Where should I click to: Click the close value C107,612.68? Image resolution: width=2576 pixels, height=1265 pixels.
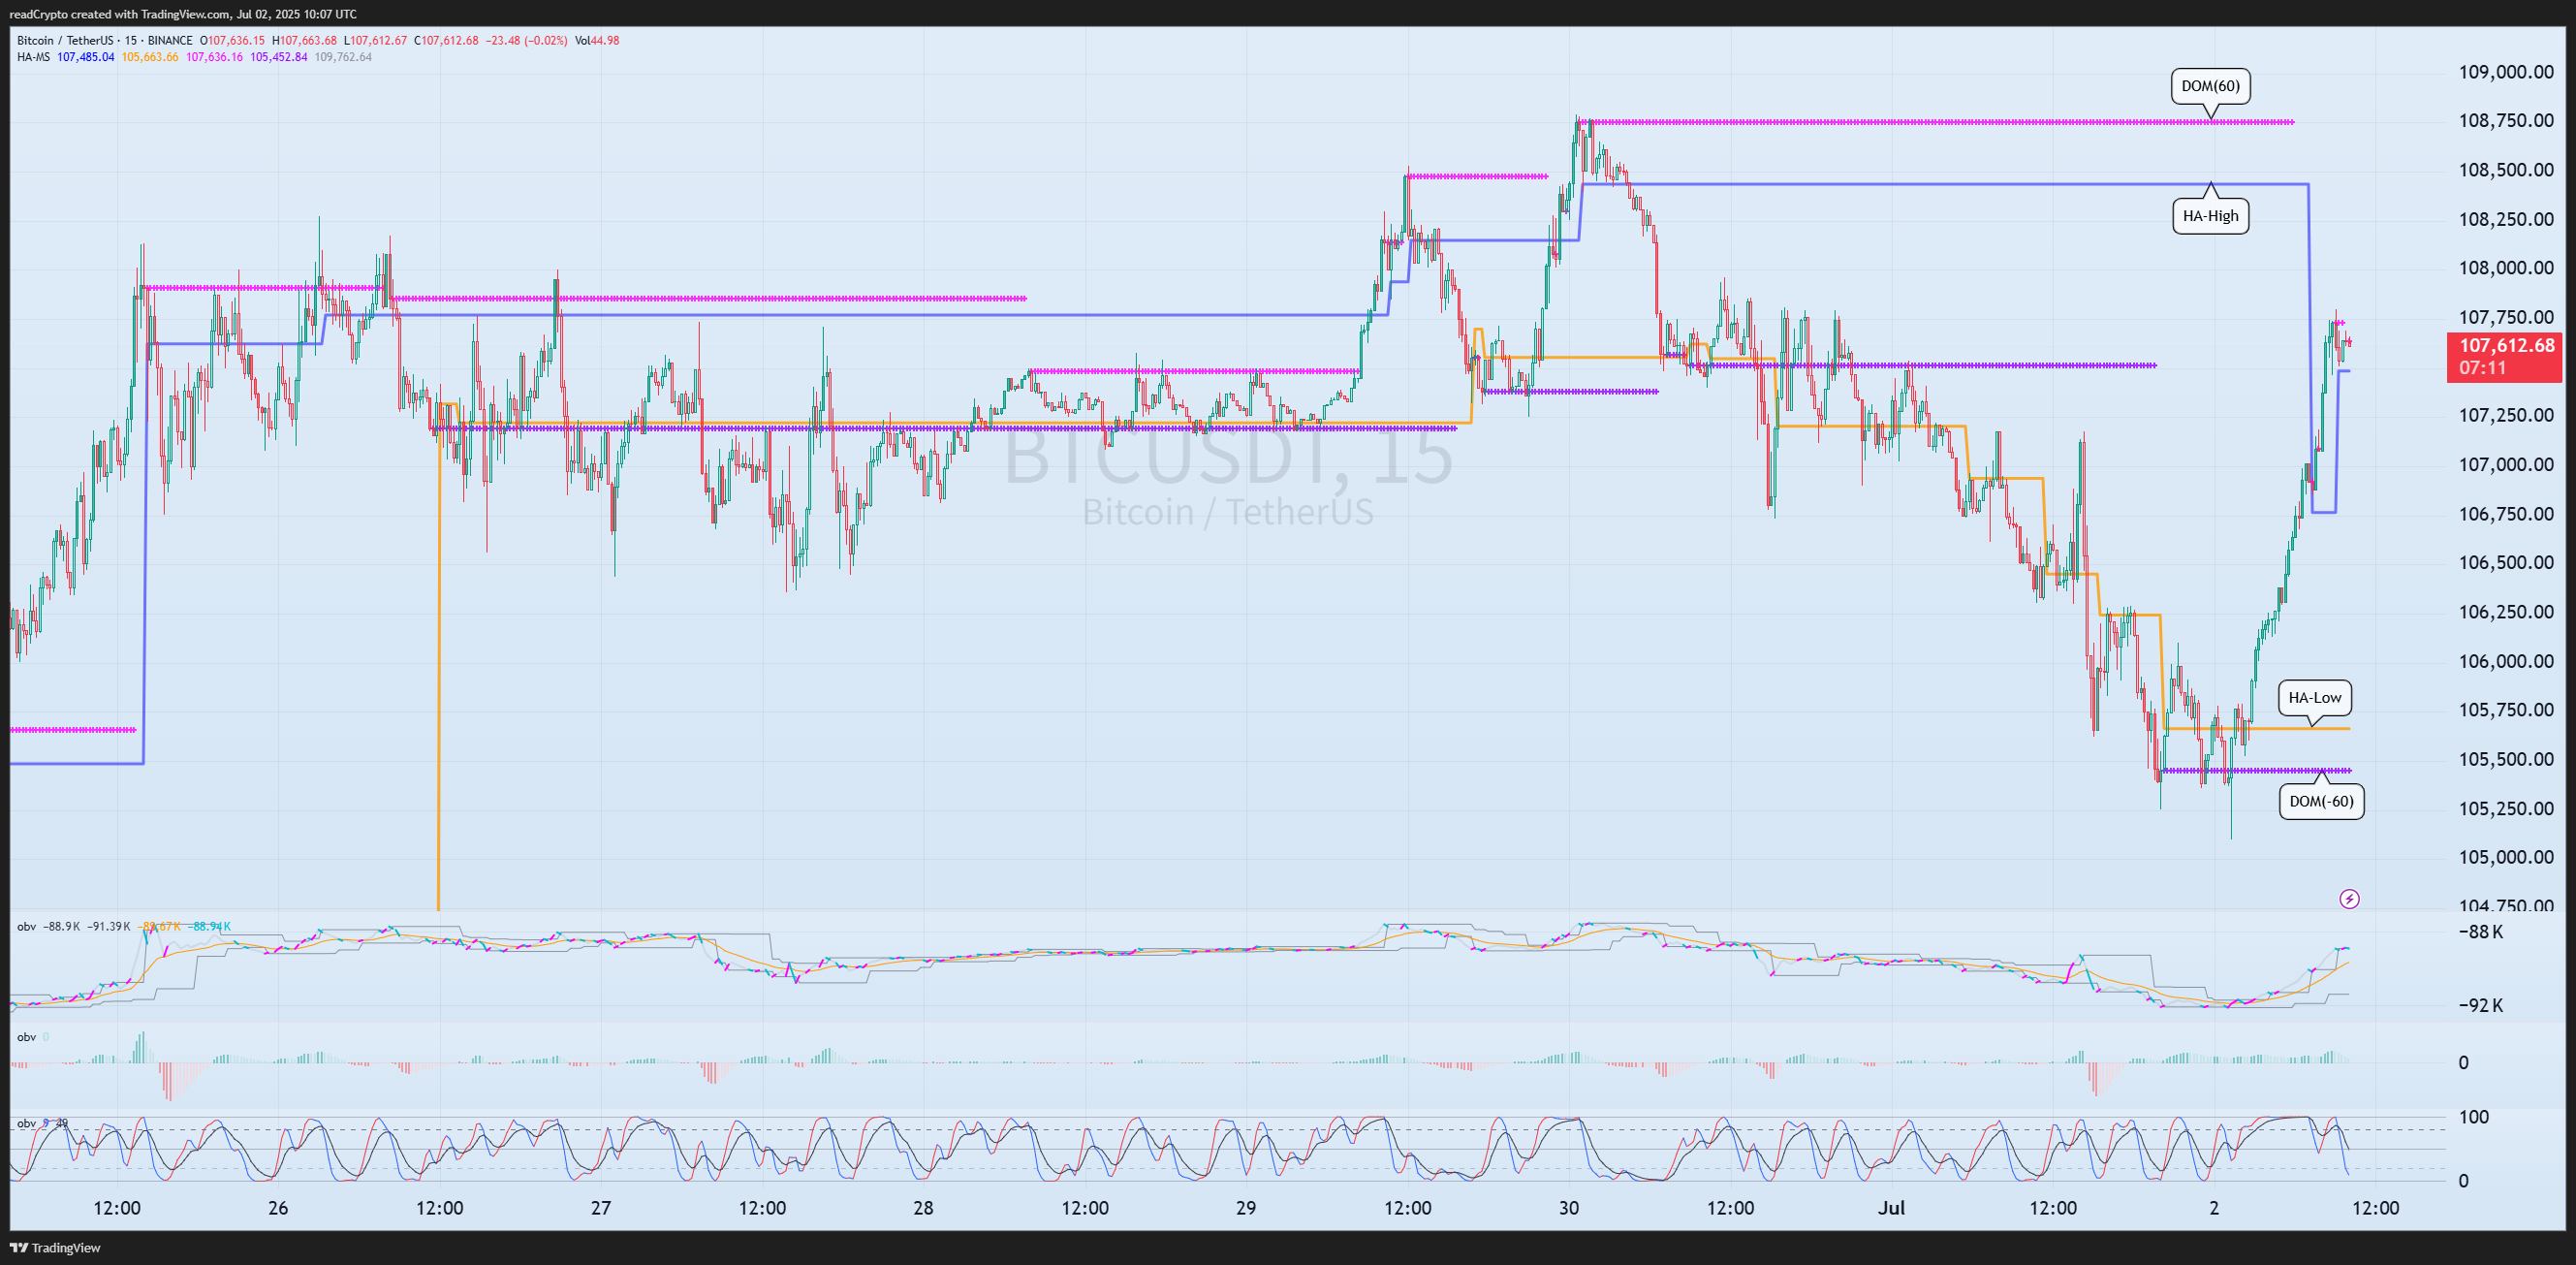[446, 41]
